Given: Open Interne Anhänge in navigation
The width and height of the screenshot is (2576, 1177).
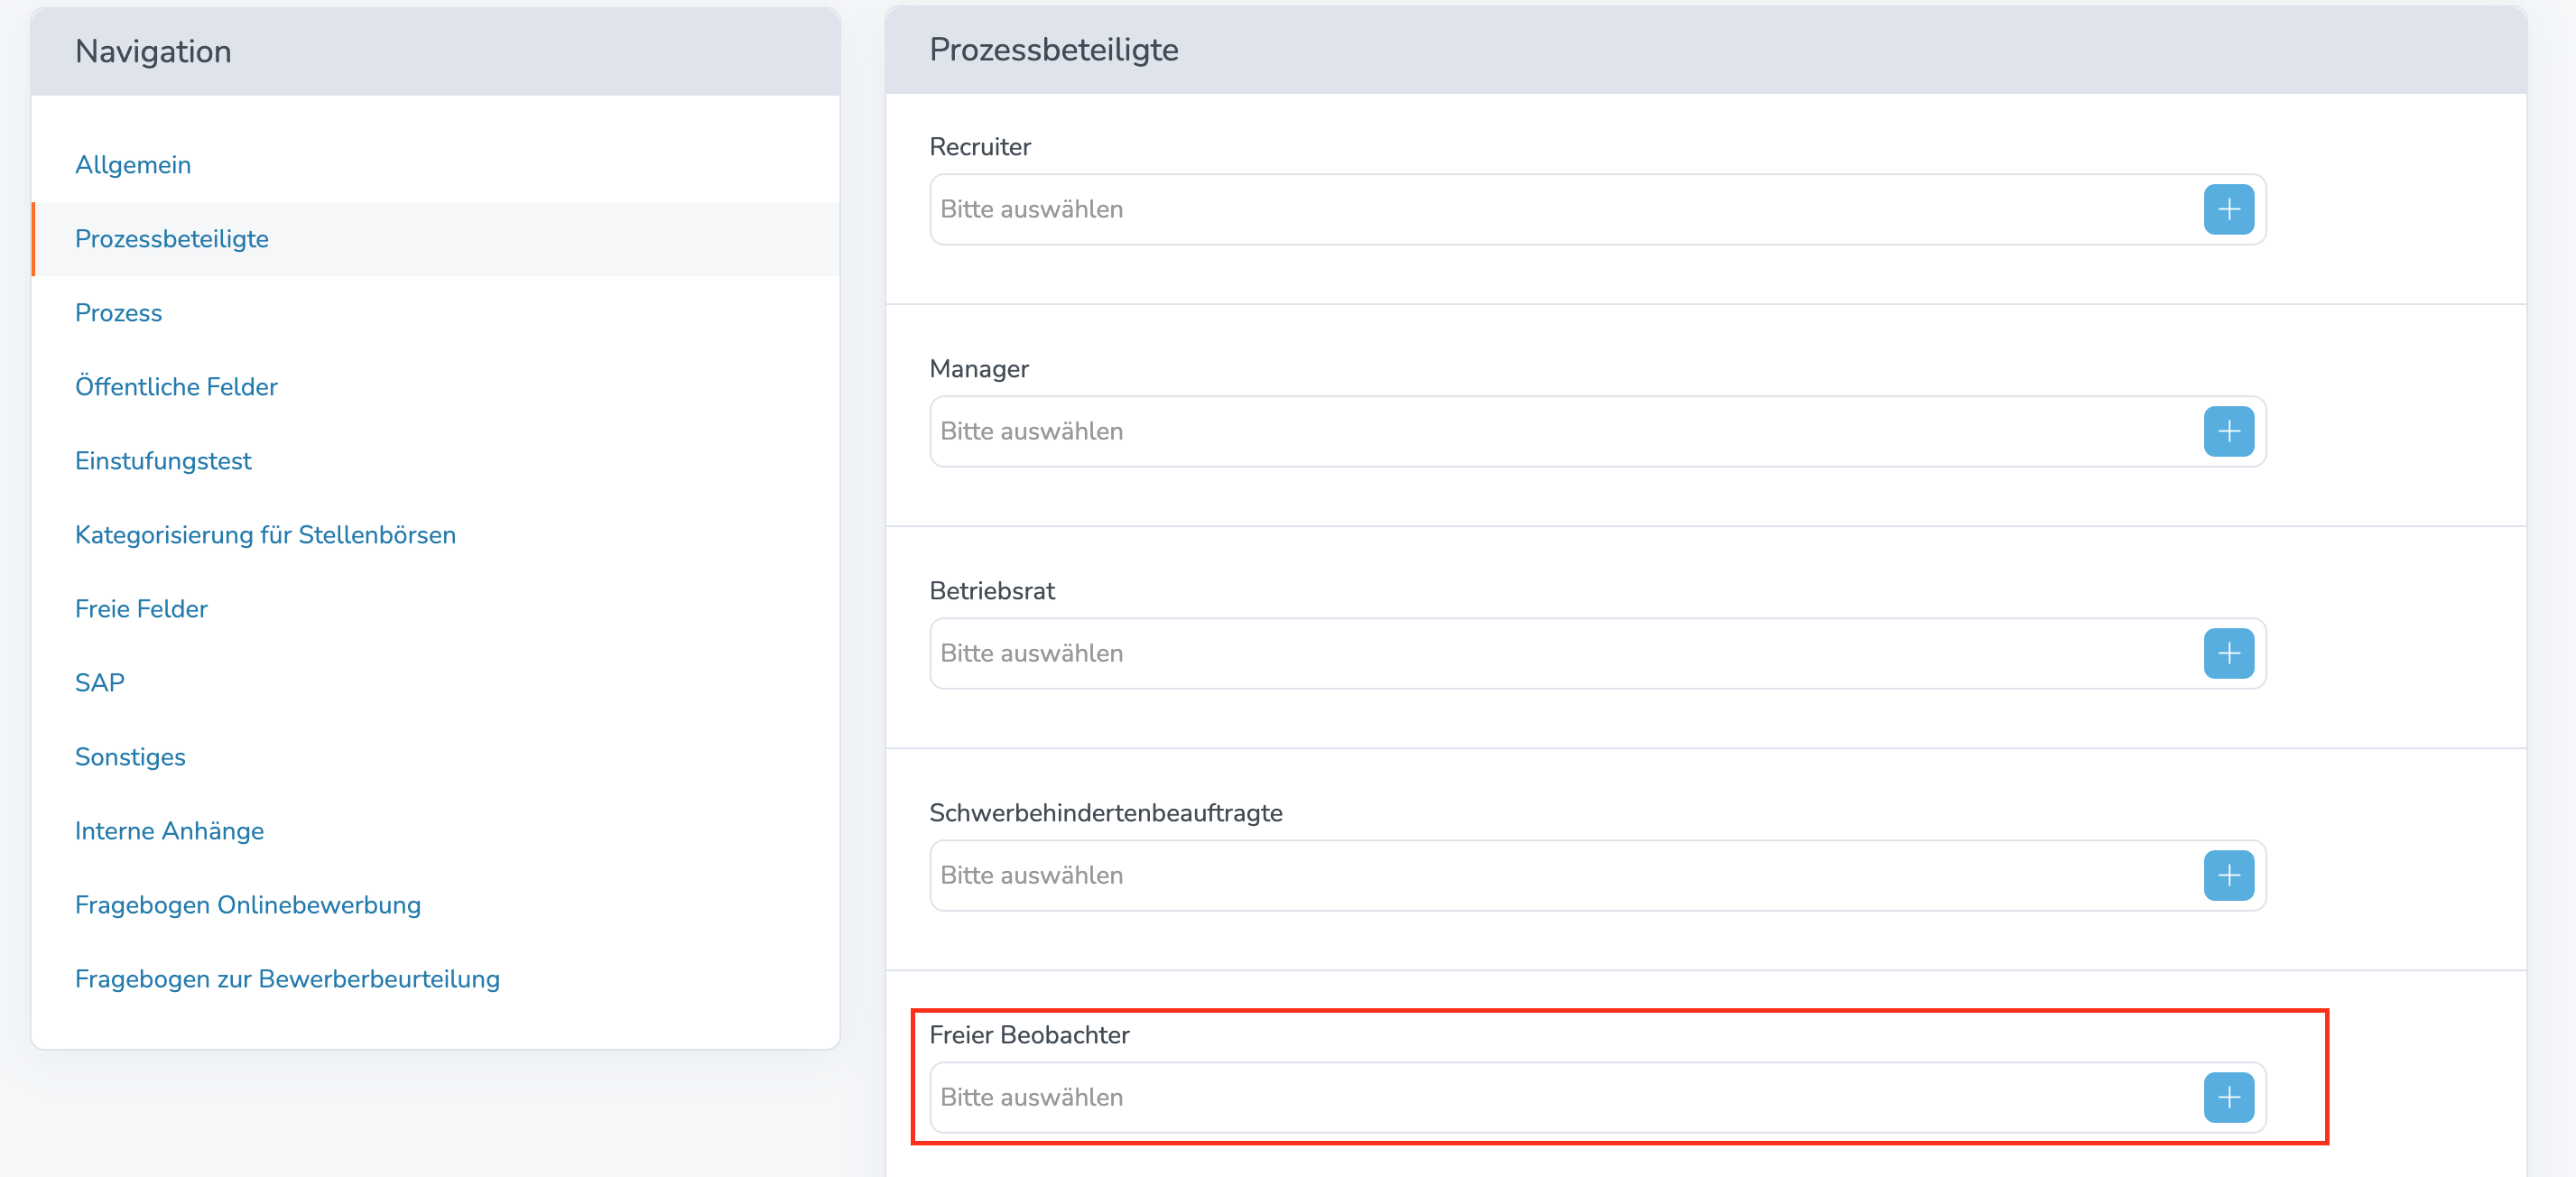Looking at the screenshot, I should (x=169, y=831).
